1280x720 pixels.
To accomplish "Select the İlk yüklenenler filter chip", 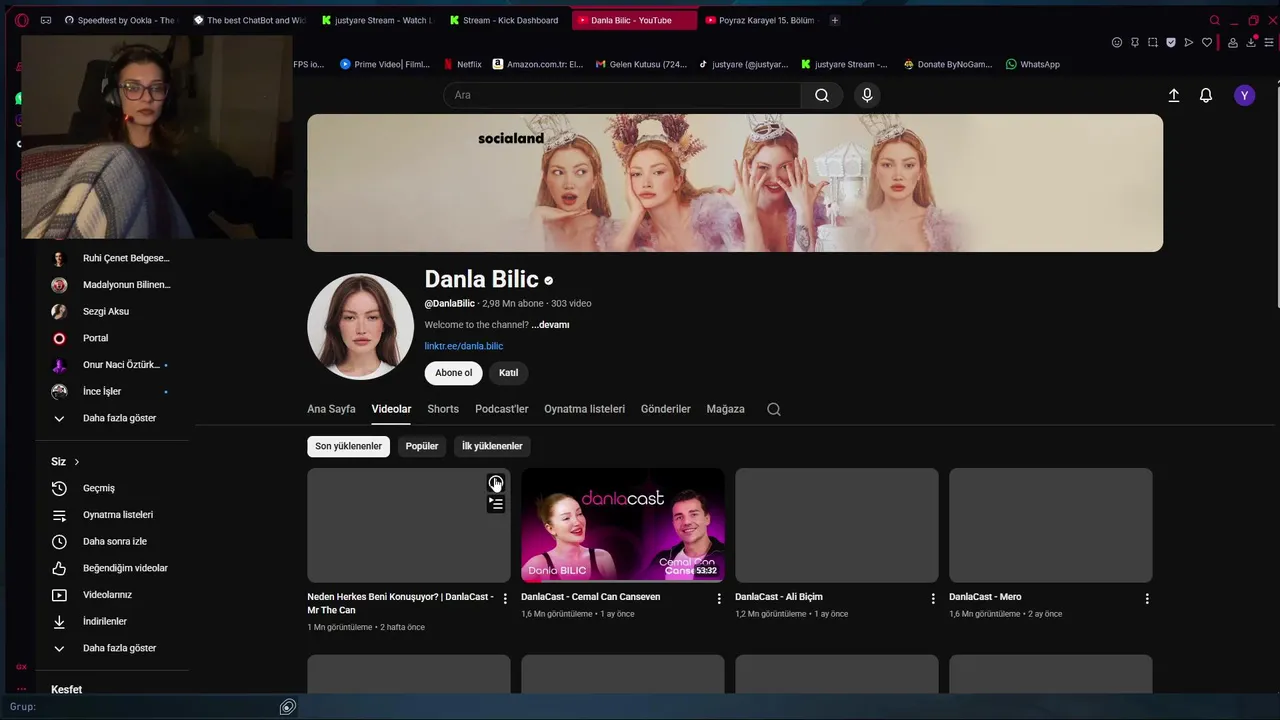I will coord(492,446).
